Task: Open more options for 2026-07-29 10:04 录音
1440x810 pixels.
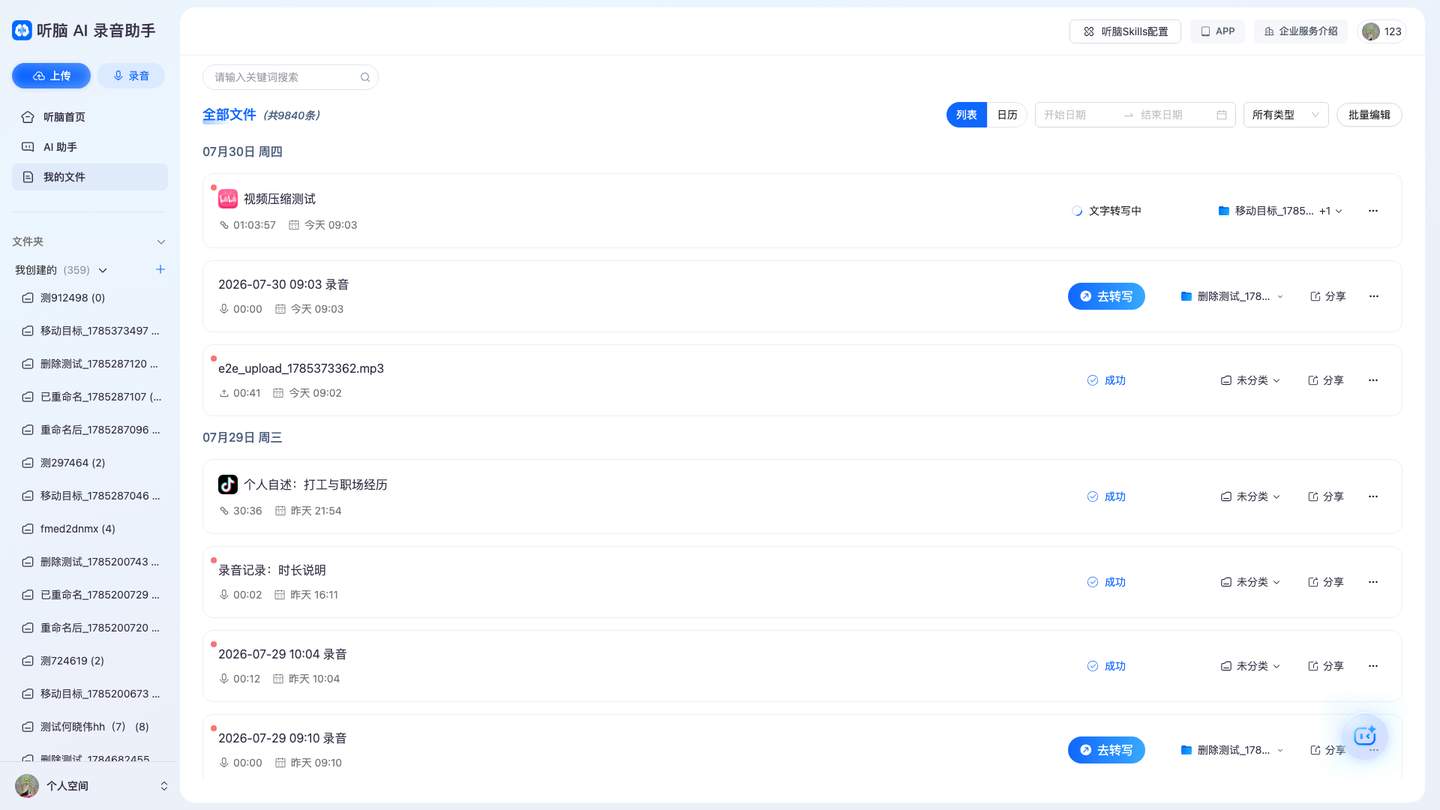Action: (x=1373, y=666)
